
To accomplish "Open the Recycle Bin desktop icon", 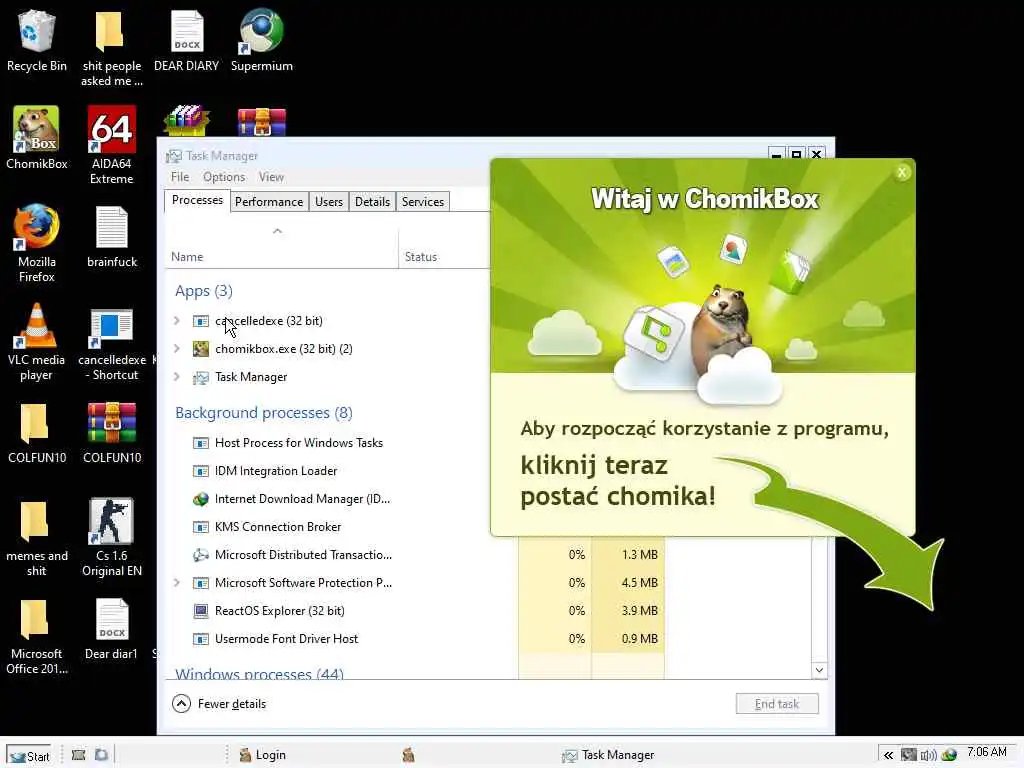I will pyautogui.click(x=37, y=40).
